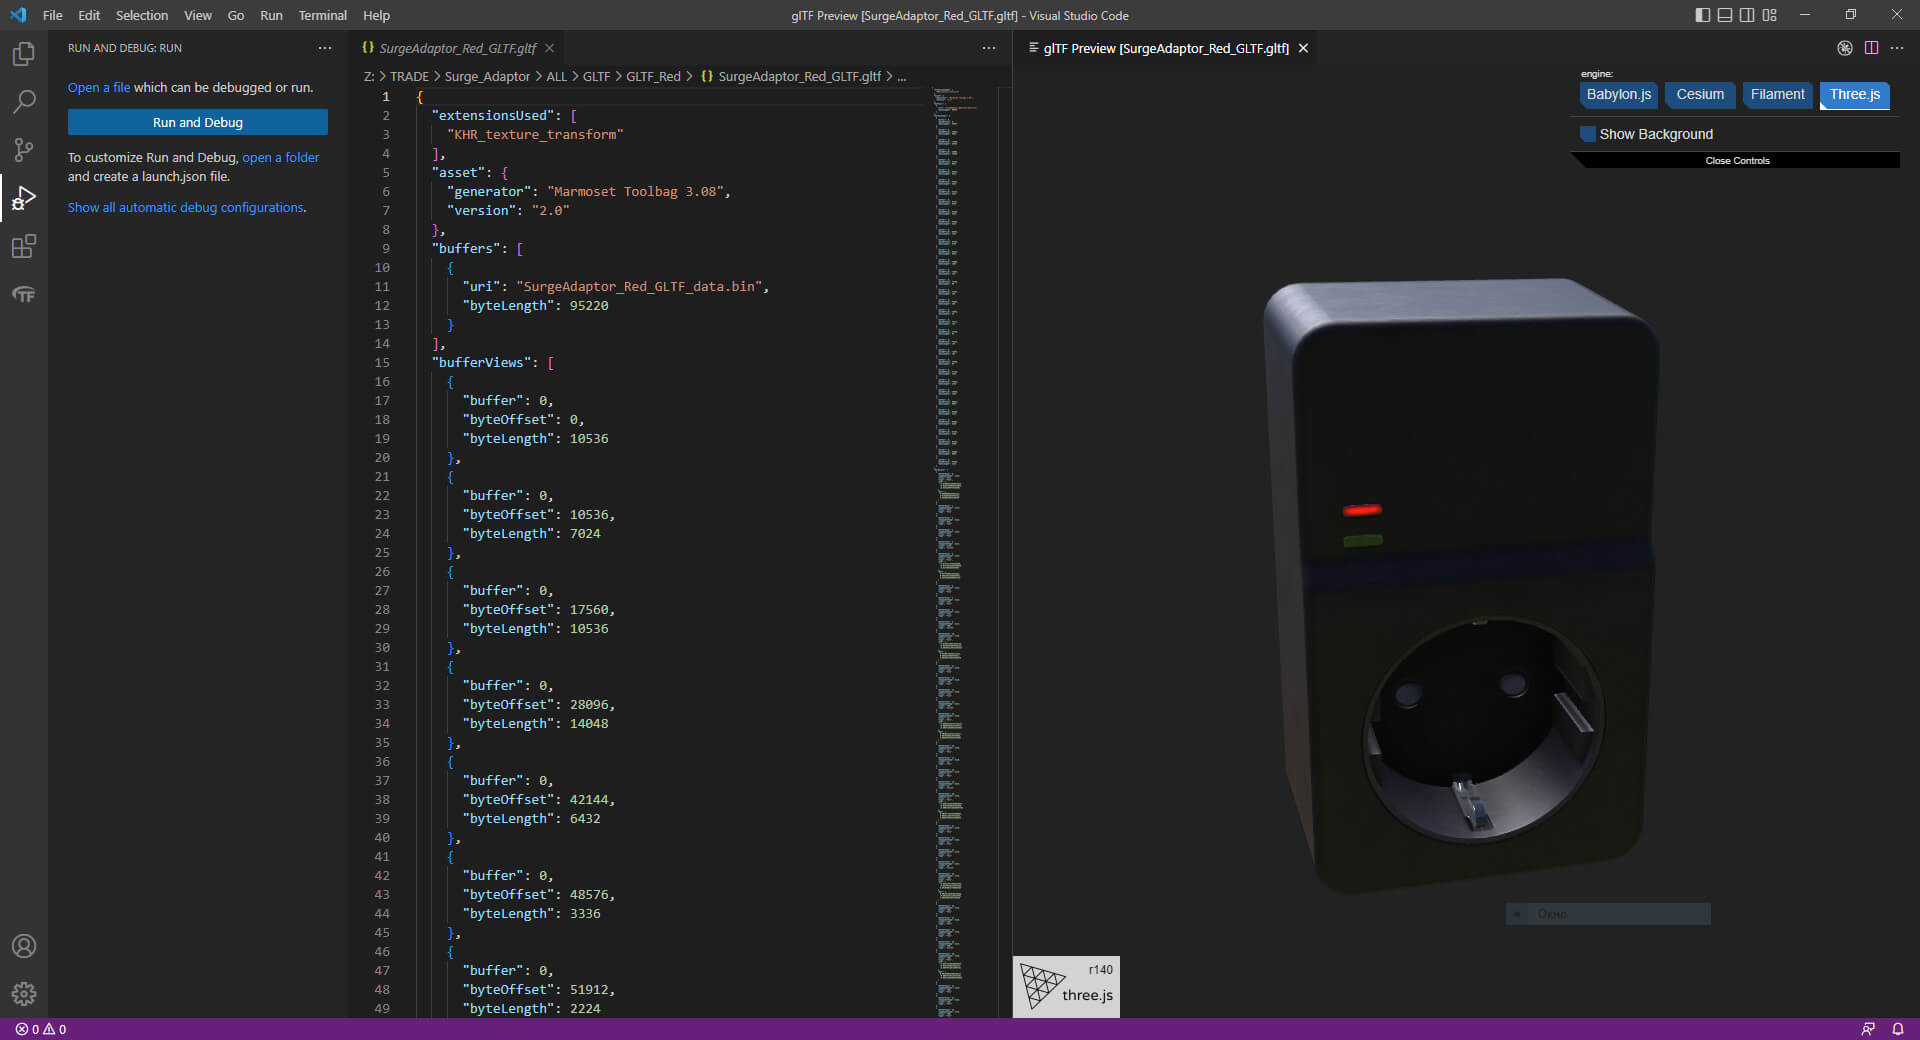
Task: Open the Accounts icon in activity bar
Action: tap(24, 946)
